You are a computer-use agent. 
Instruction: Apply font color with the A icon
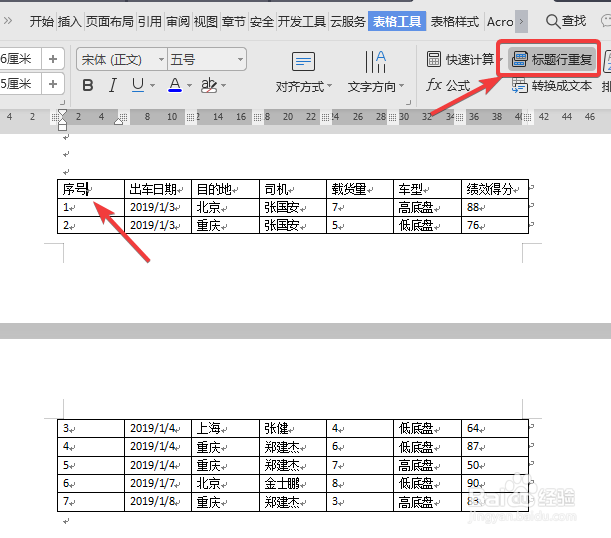pyautogui.click(x=175, y=85)
